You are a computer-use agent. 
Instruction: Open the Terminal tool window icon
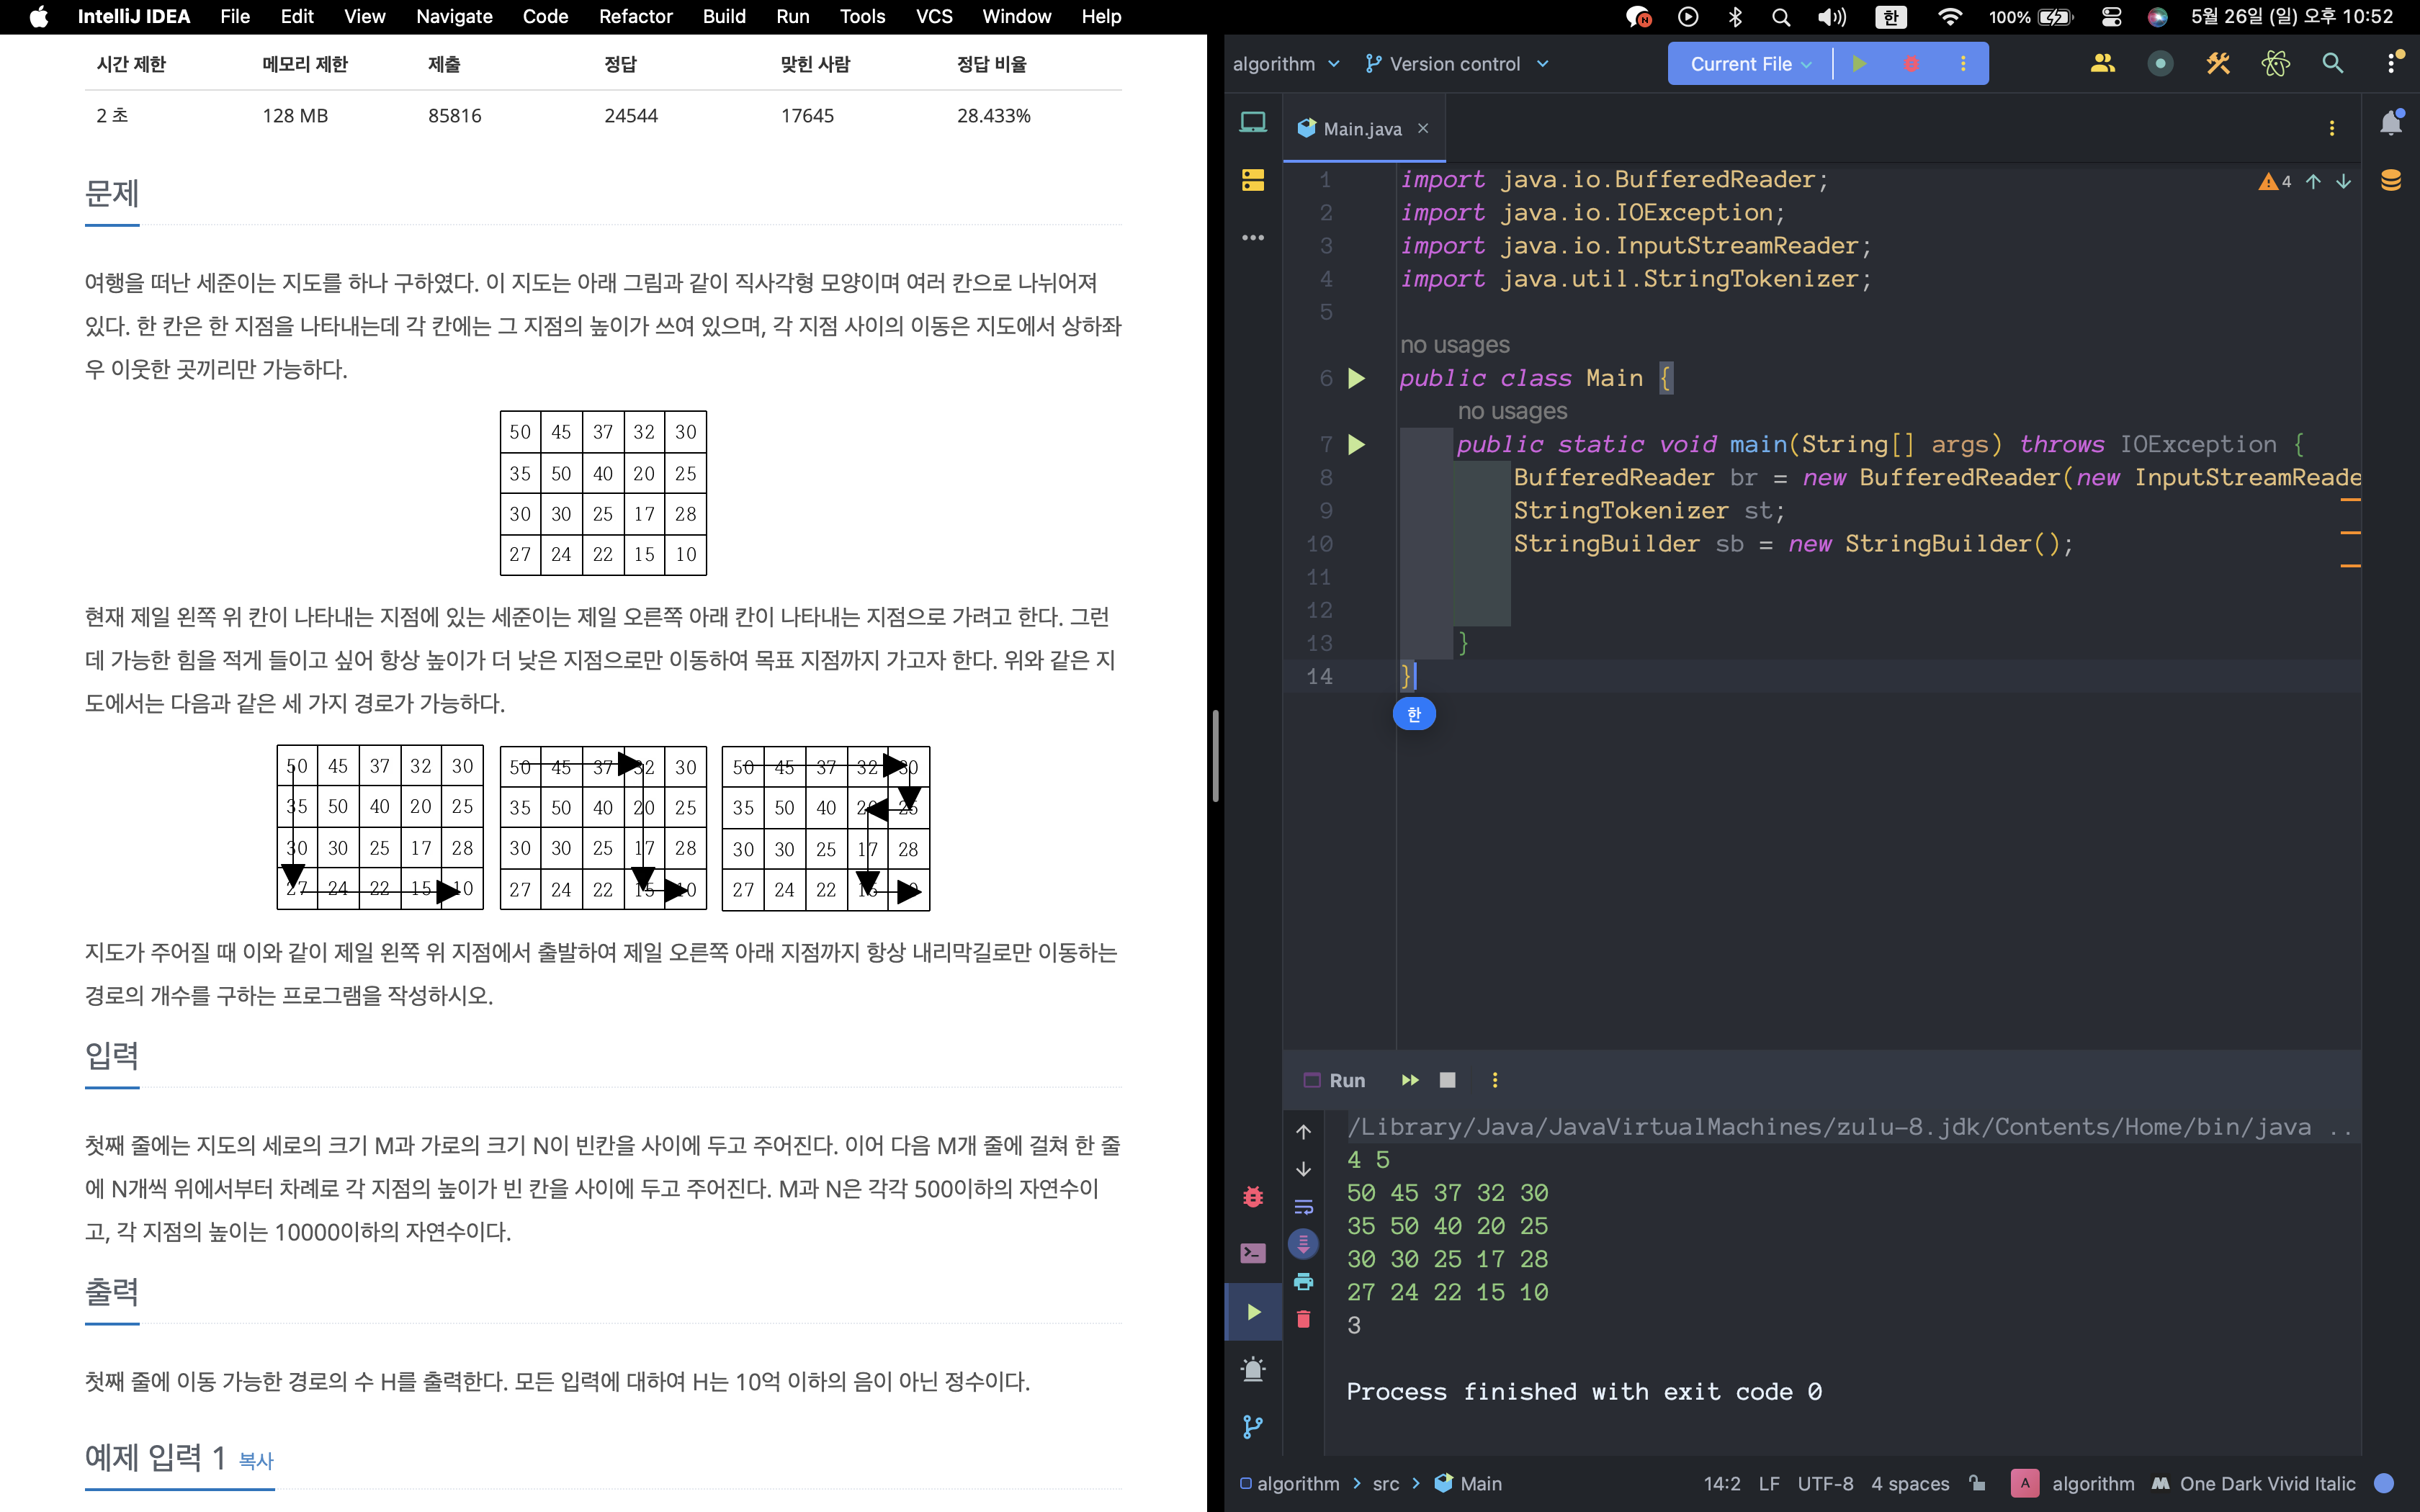click(x=1253, y=1253)
